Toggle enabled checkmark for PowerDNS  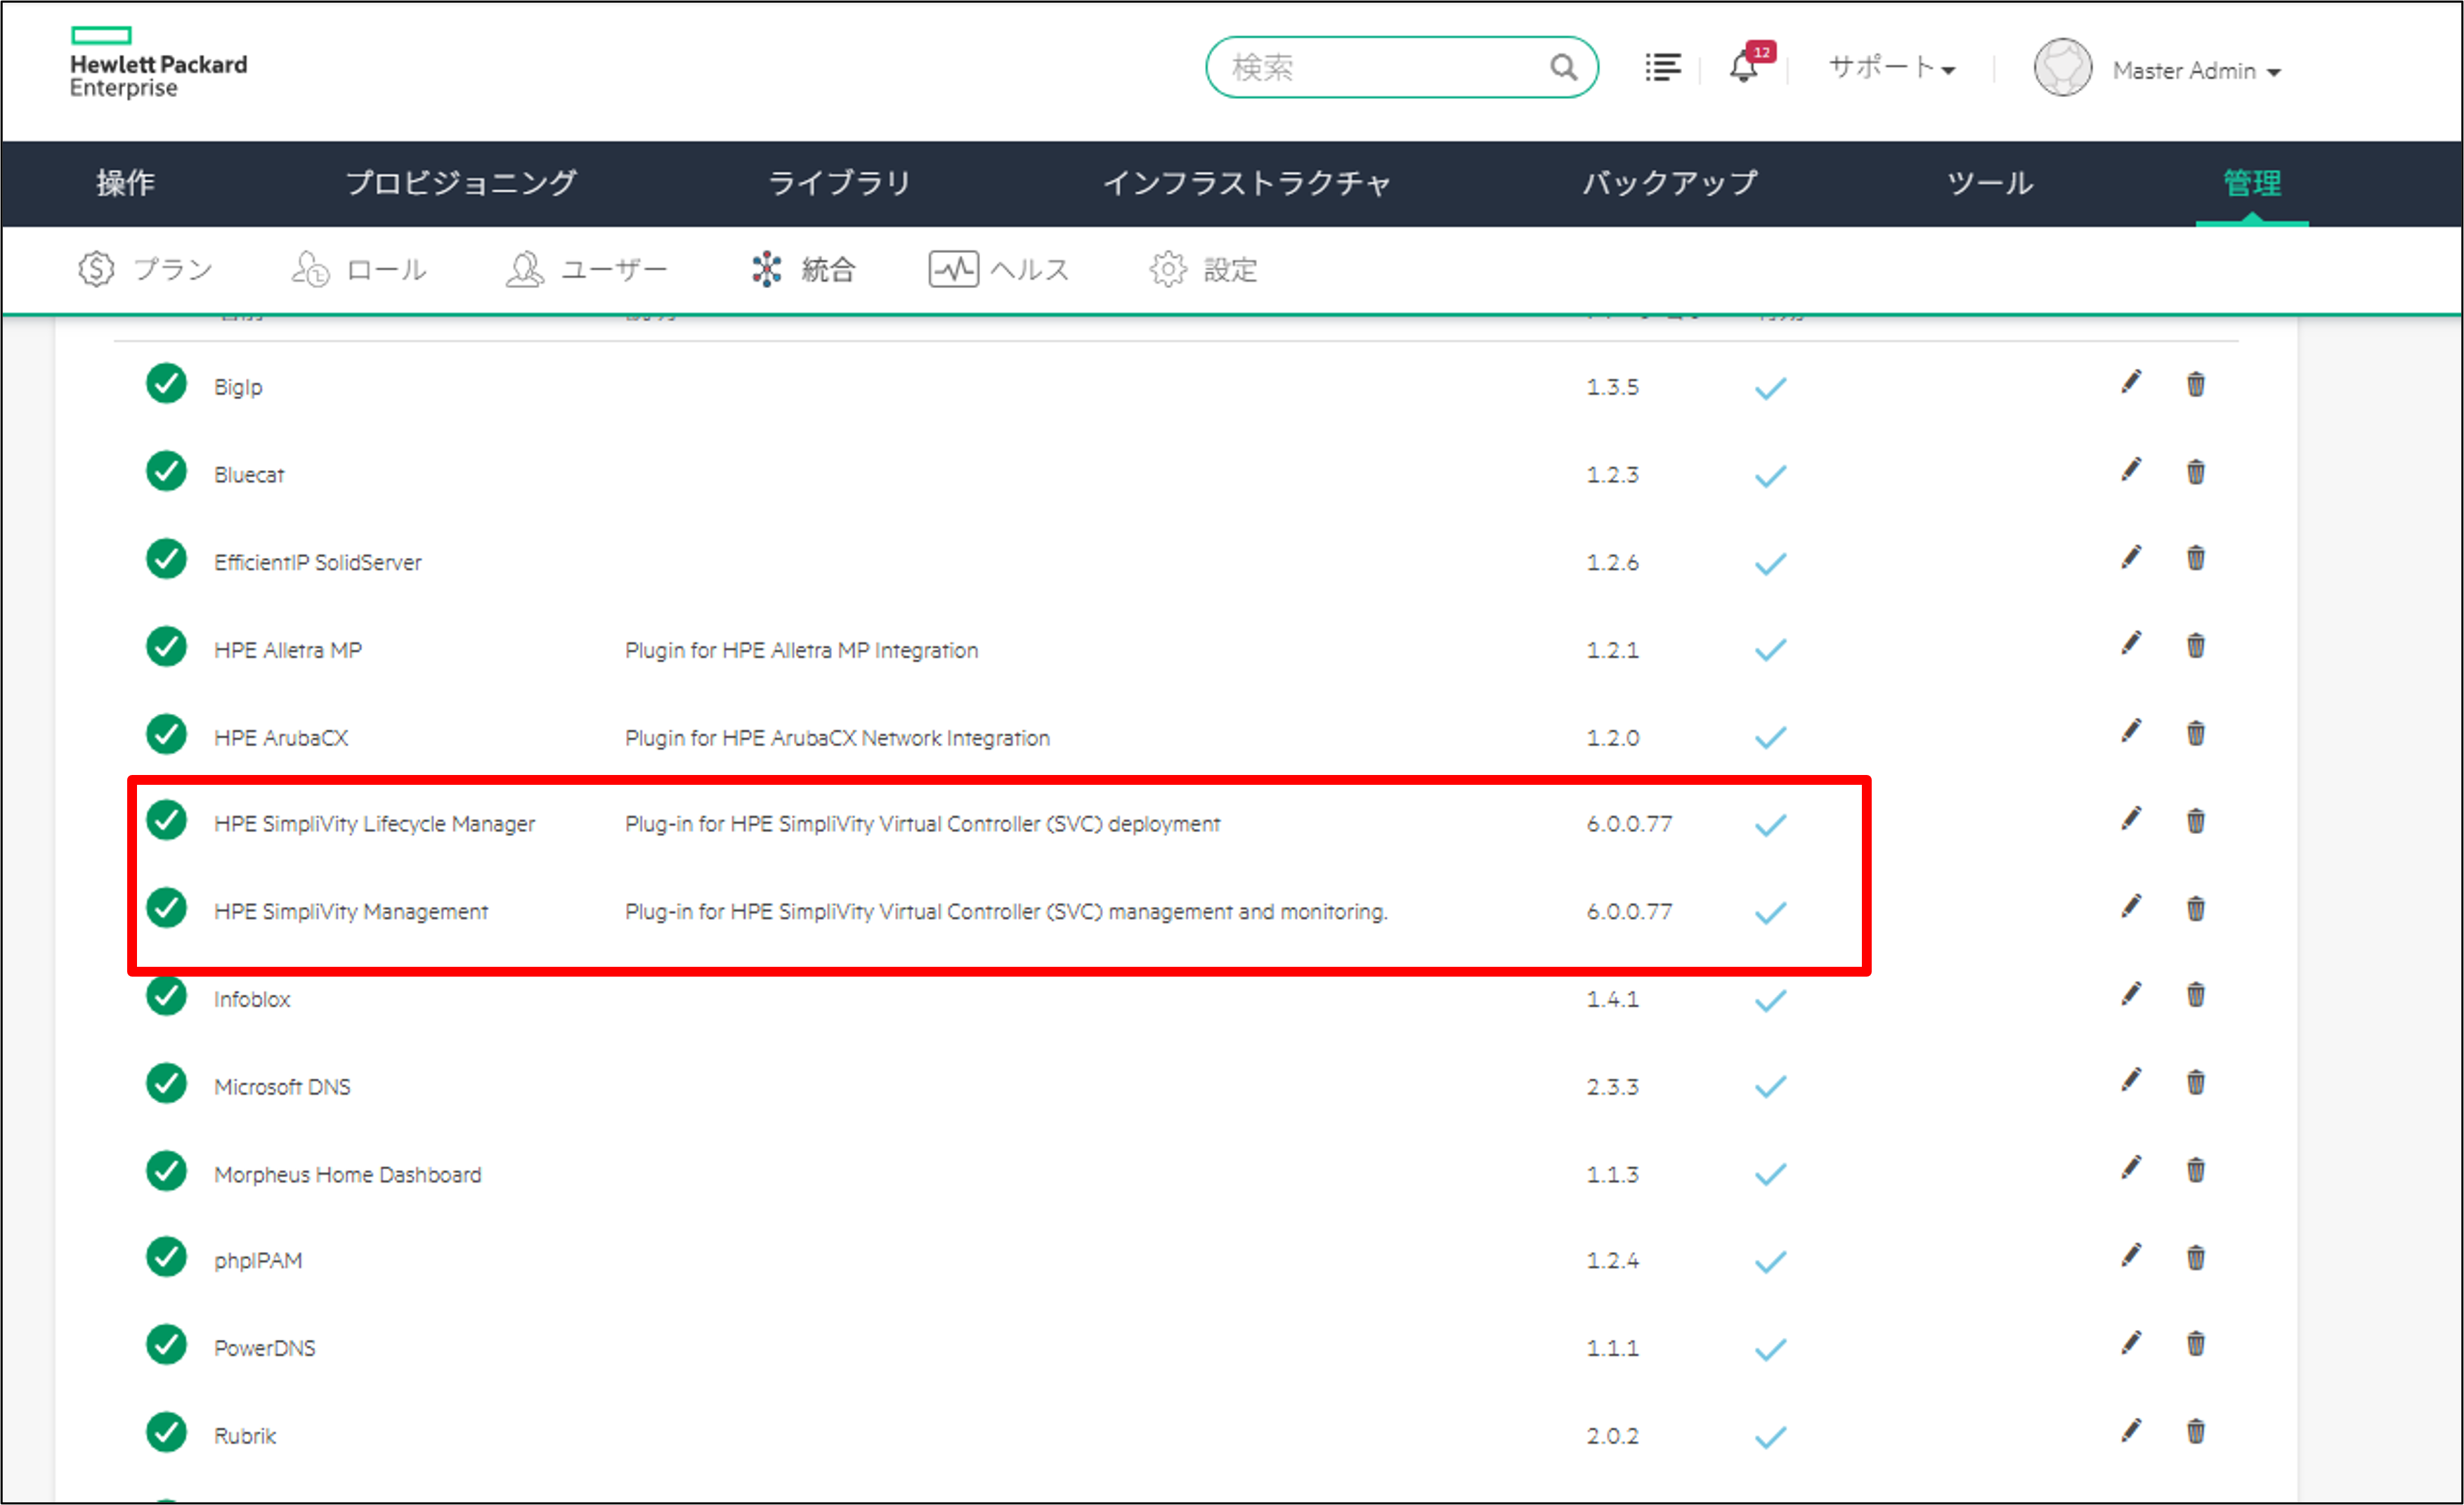pos(1770,1350)
